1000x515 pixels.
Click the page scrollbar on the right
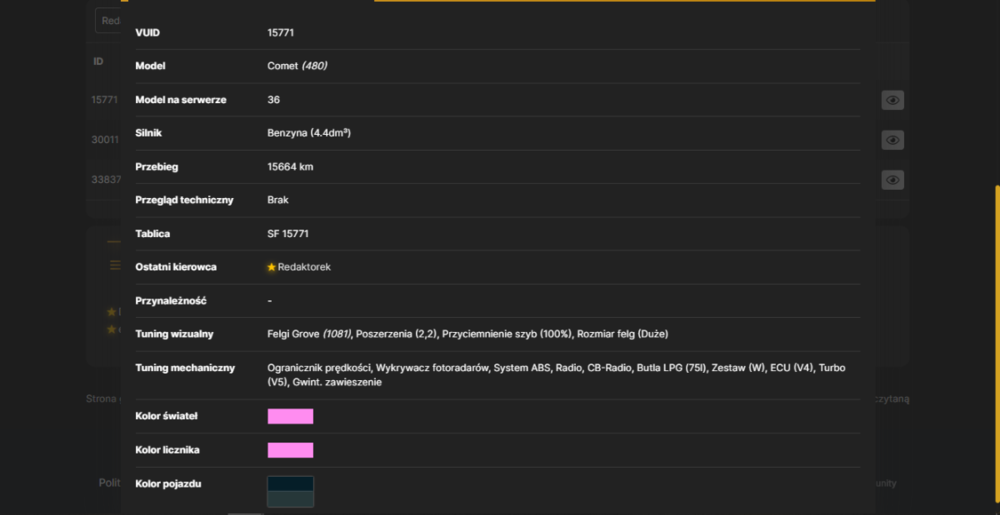[997, 344]
